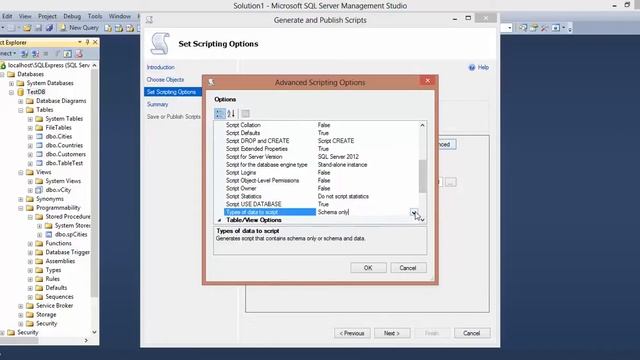Select the Set Scripting Options wizard step
This screenshot has height=360, width=640.
[171, 92]
